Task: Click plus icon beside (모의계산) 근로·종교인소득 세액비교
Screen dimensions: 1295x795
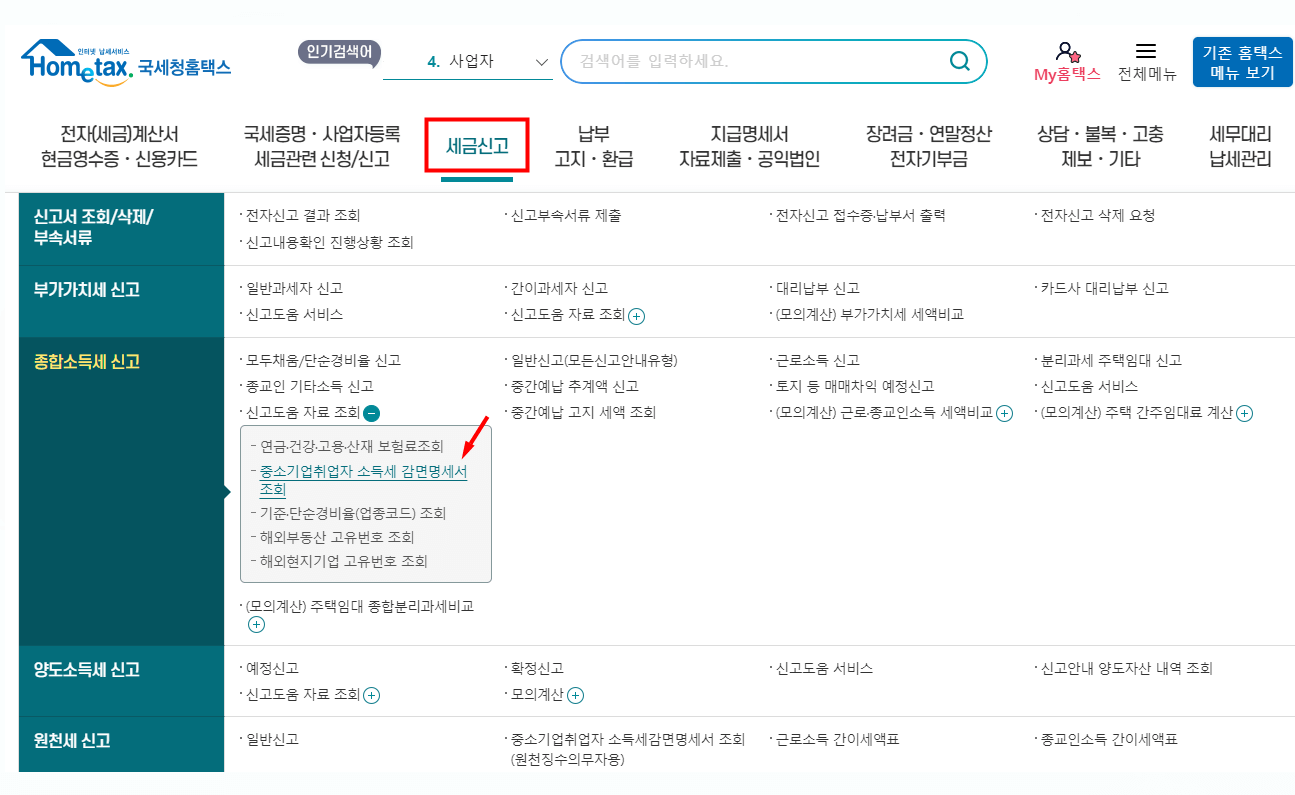Action: click(1003, 412)
